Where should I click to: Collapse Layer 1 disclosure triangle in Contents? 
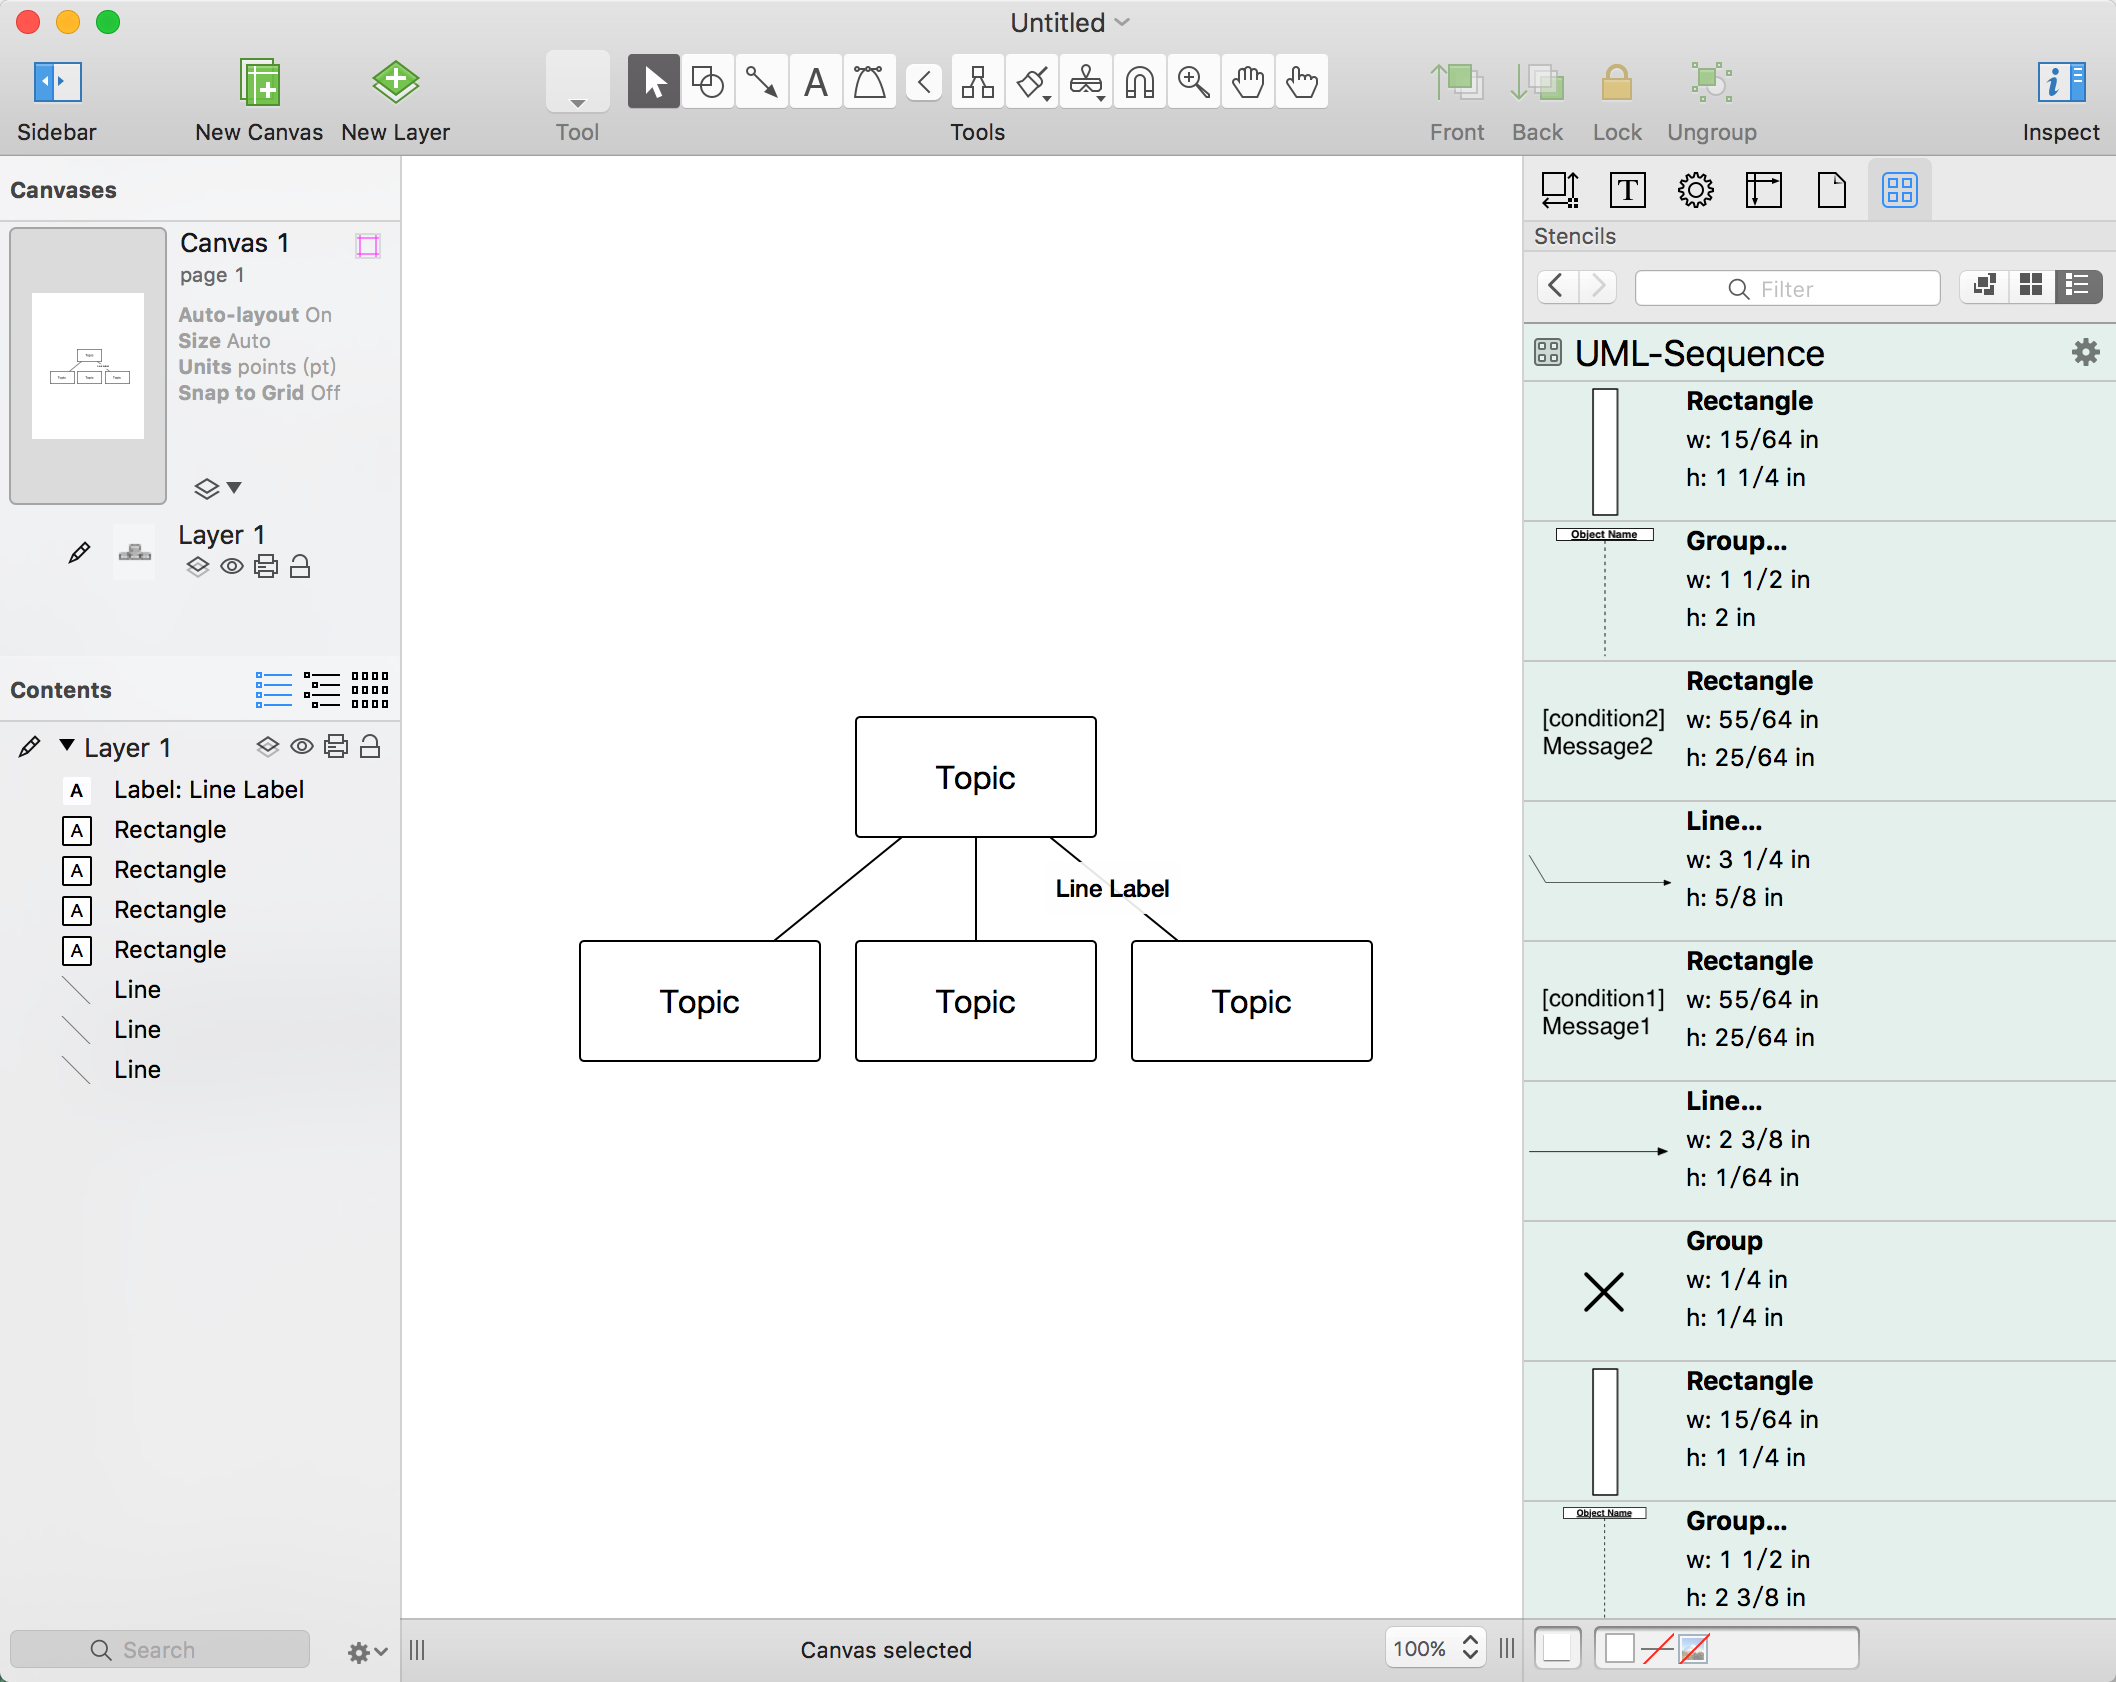67,746
